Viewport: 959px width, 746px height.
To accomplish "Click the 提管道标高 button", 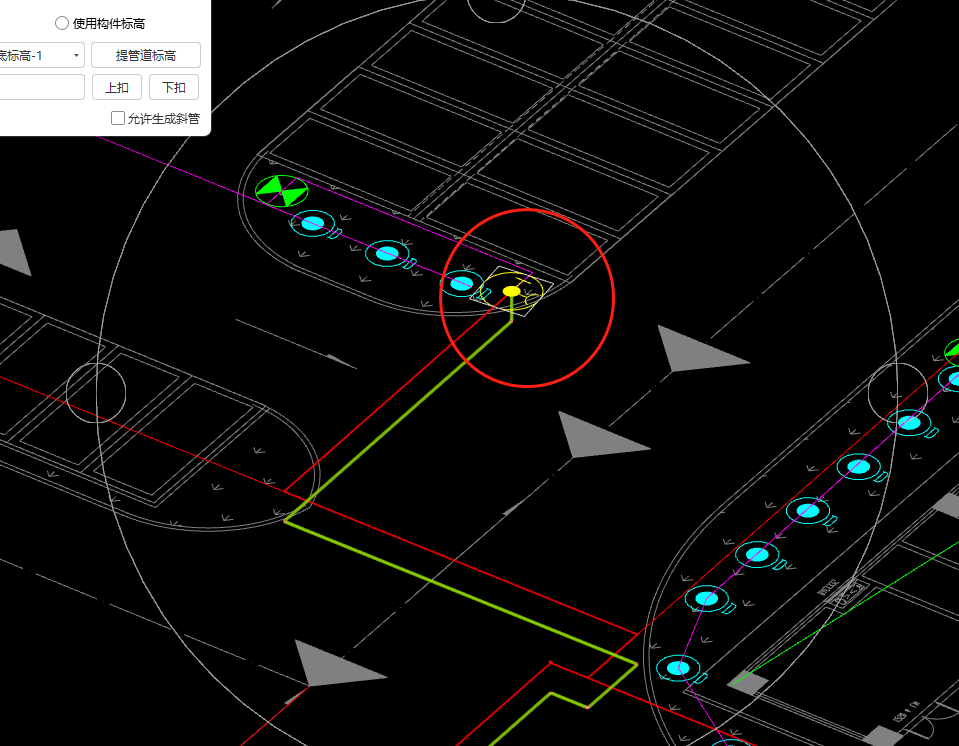I will pyautogui.click(x=146, y=56).
